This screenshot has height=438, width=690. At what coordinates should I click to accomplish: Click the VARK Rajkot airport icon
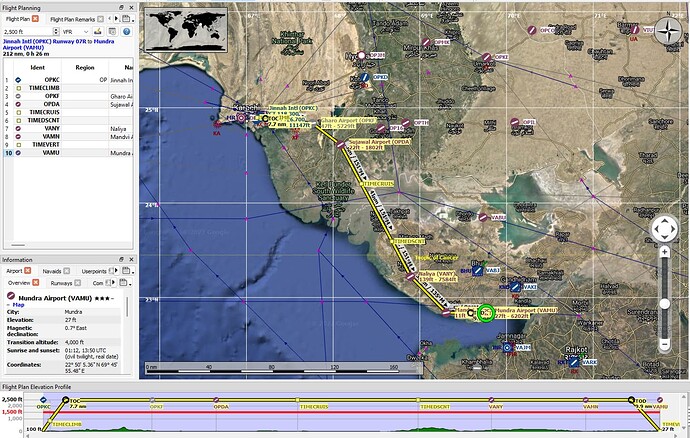click(574, 362)
